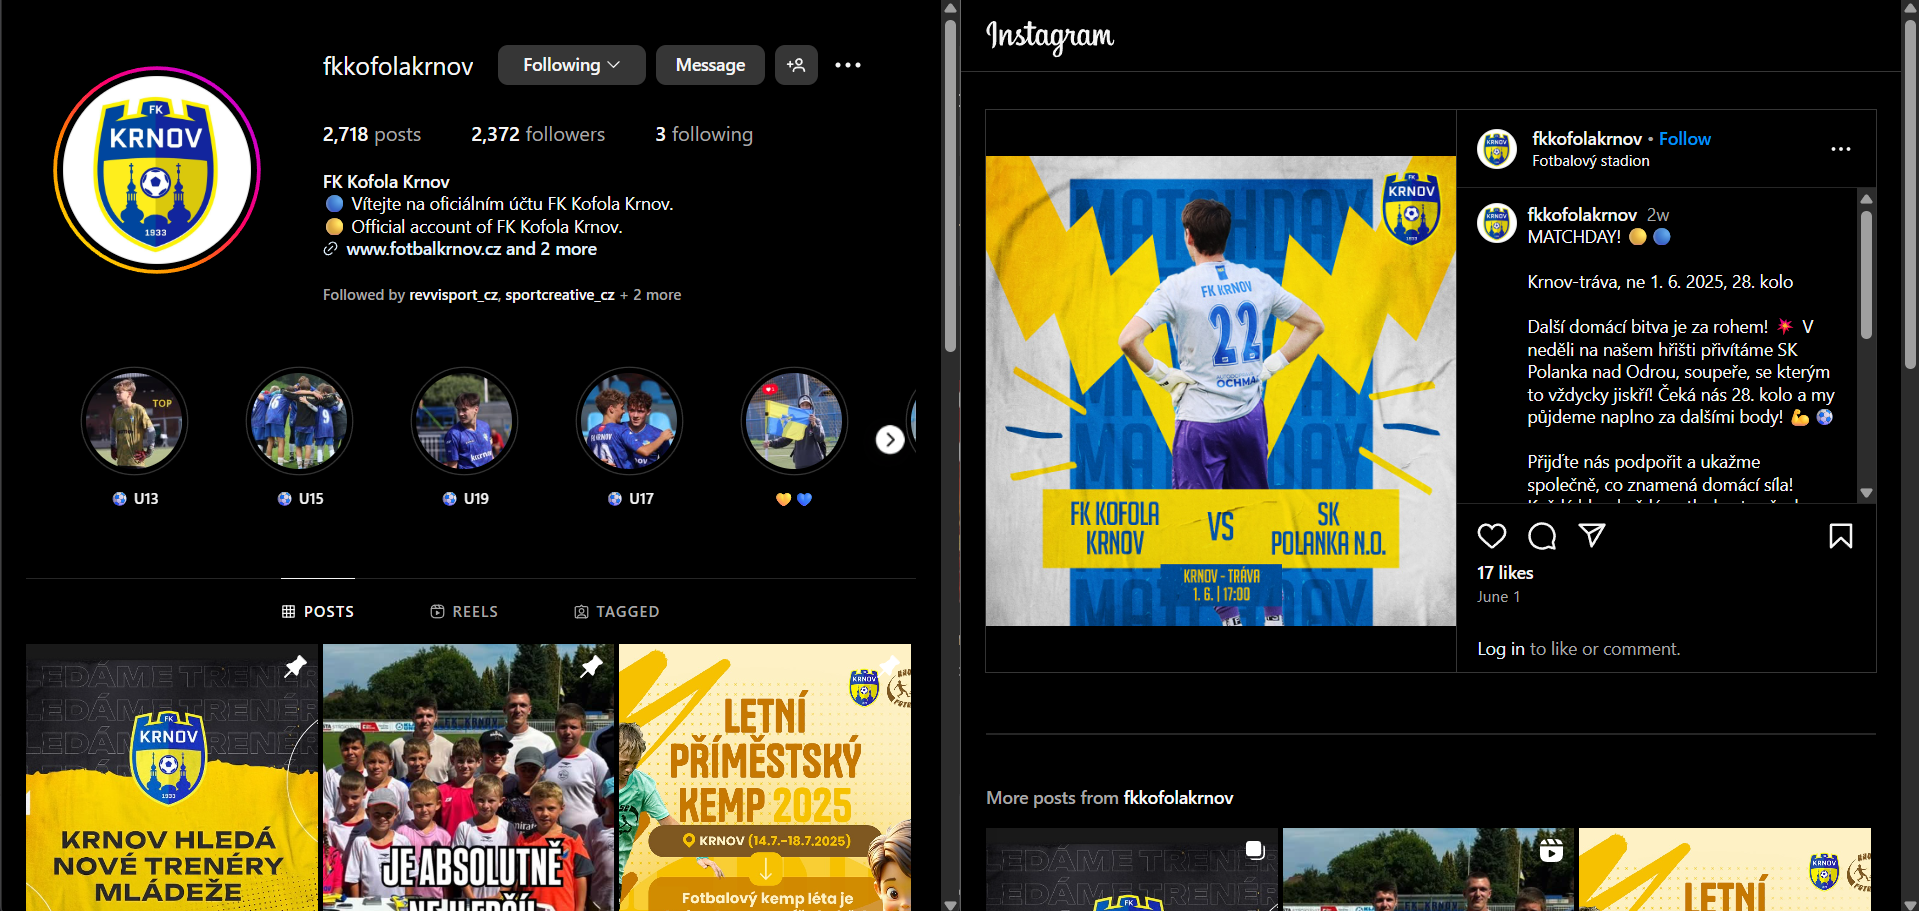Image resolution: width=1919 pixels, height=911 pixels.
Task: Show next story highlights with arrow
Action: 890,440
